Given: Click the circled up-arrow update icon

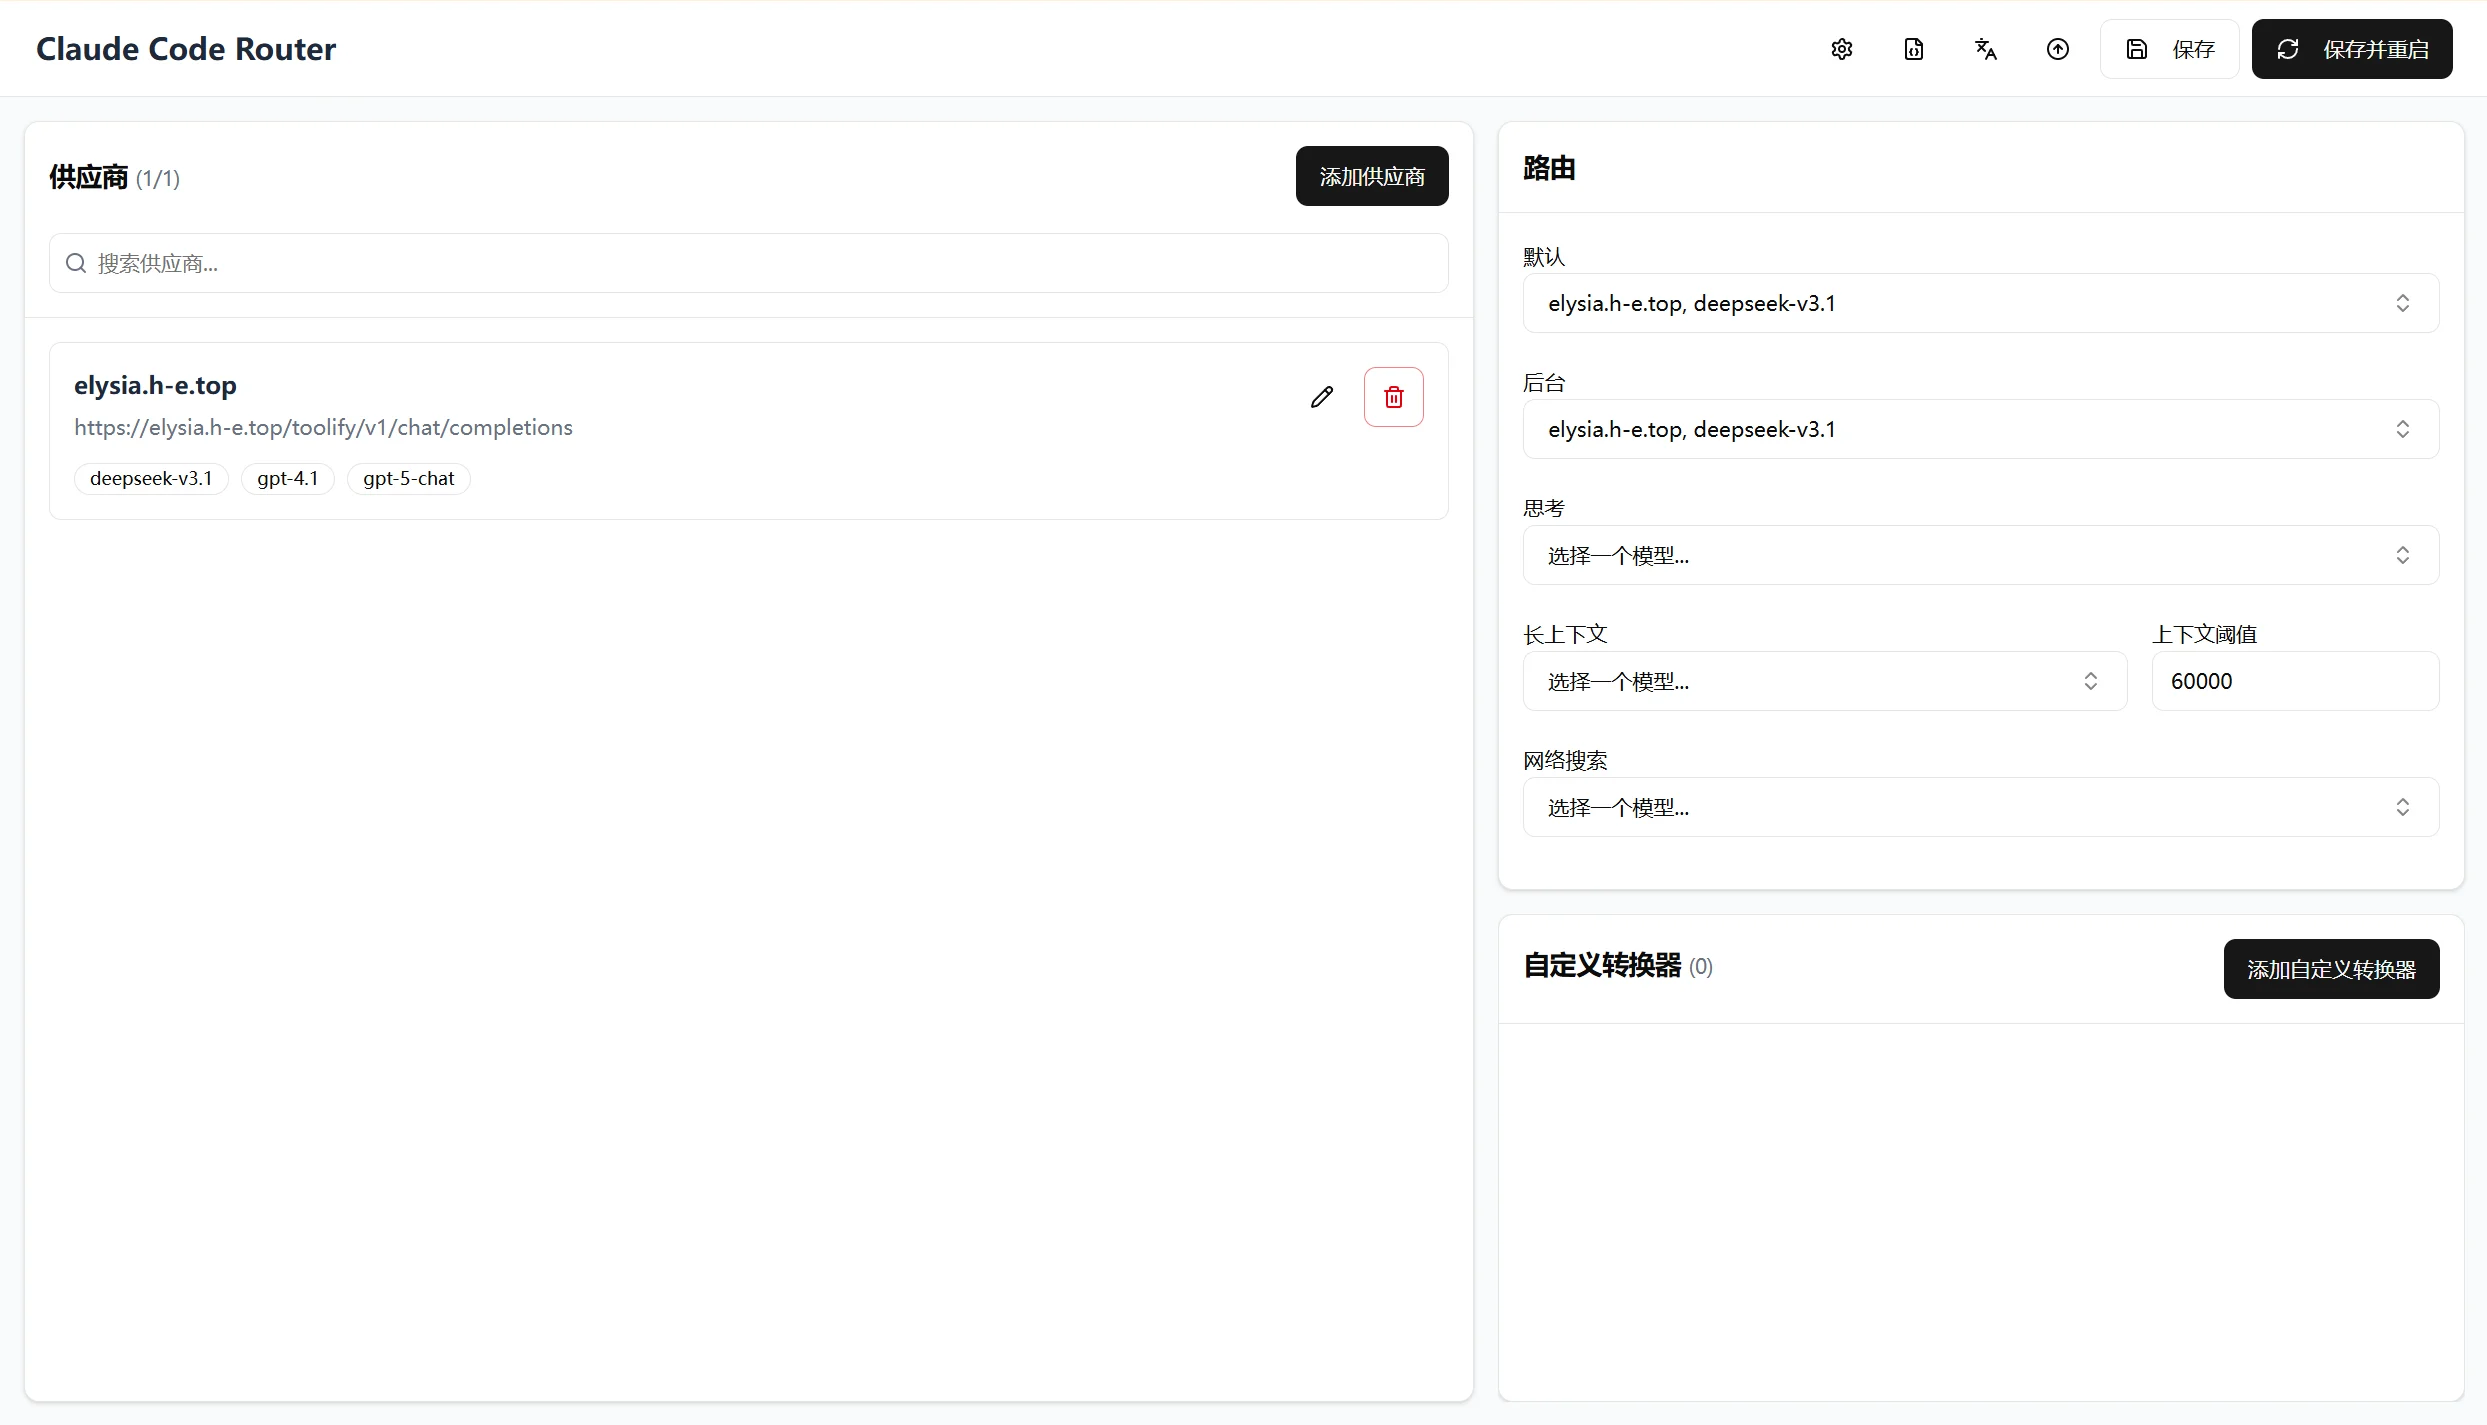Looking at the screenshot, I should click(2057, 49).
